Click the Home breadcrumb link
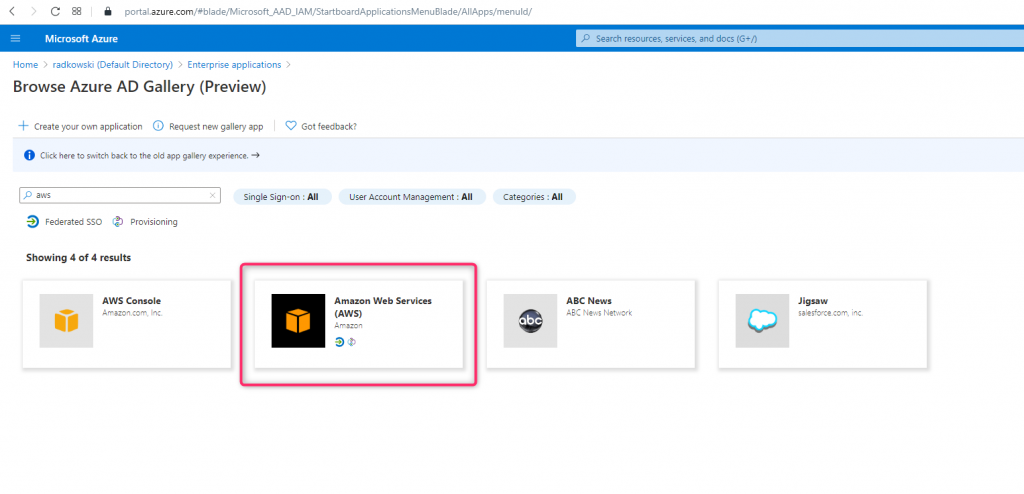 click(x=25, y=65)
